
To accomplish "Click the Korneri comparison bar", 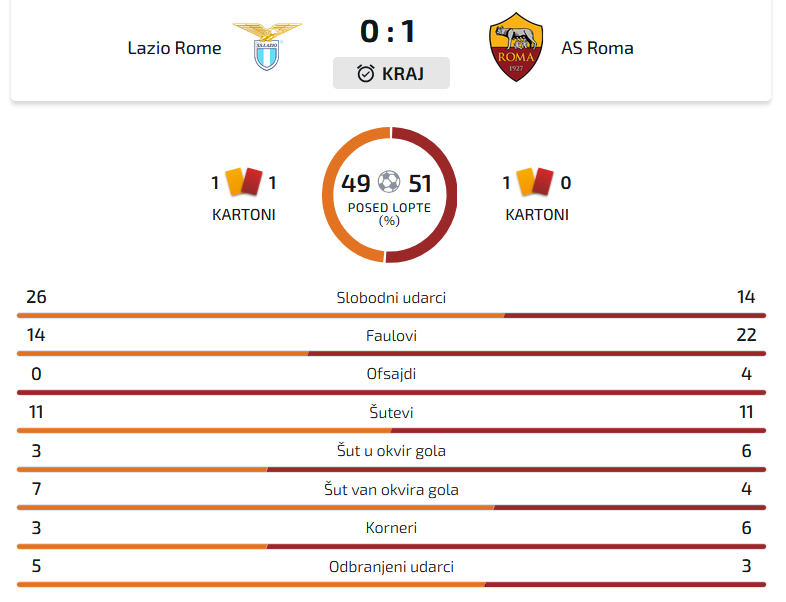I will [x=391, y=546].
